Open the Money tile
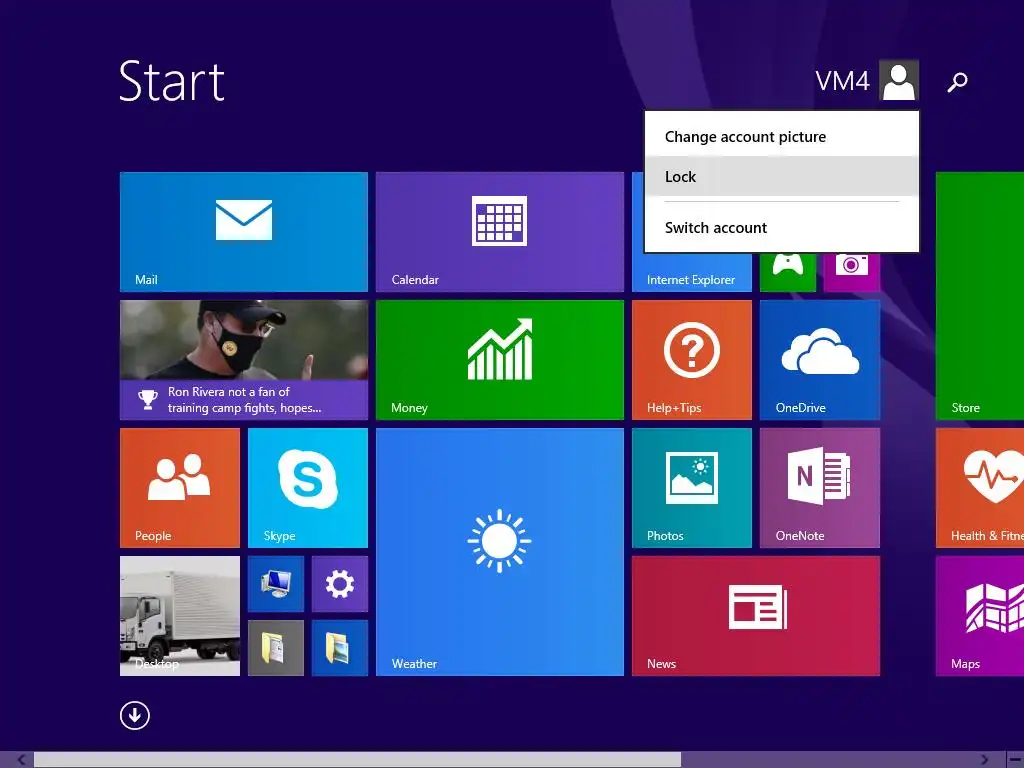This screenshot has height=768, width=1024. pyautogui.click(x=500, y=360)
